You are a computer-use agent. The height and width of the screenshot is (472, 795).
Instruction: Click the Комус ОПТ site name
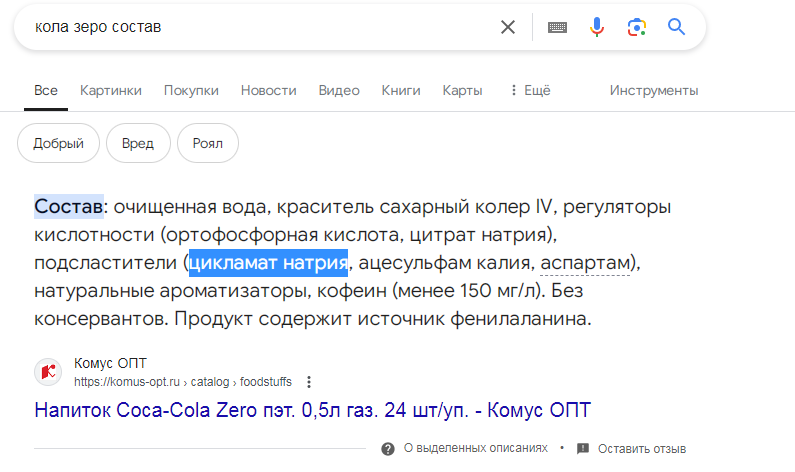click(x=110, y=363)
